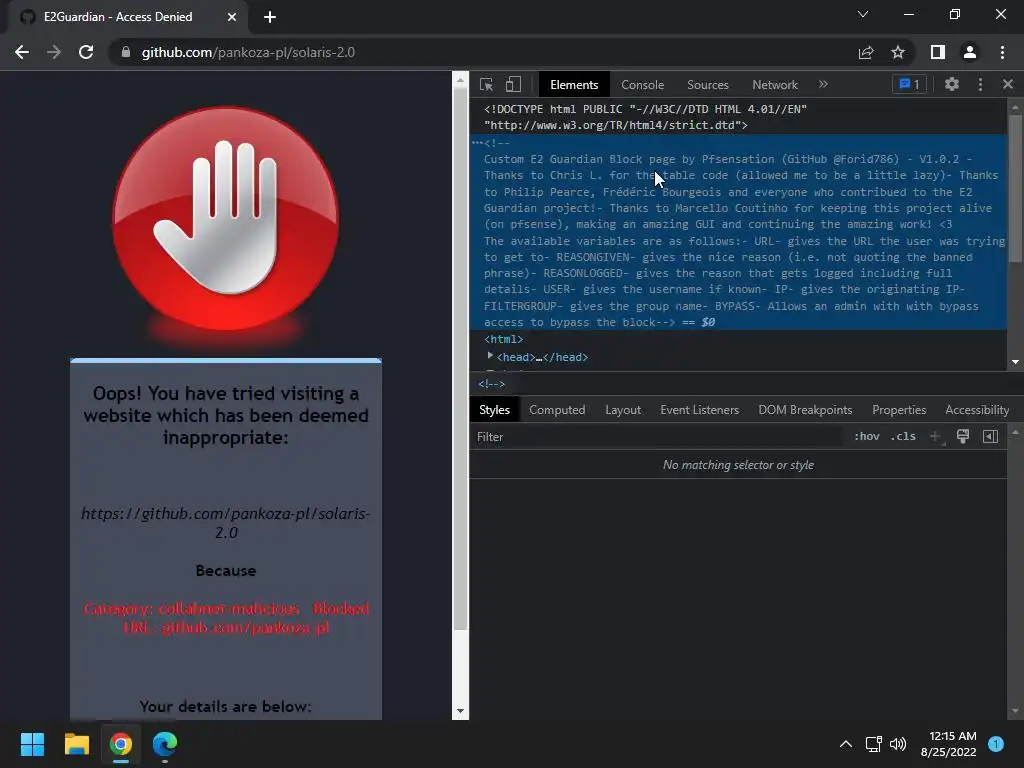
Task: Open the clock and date panel
Action: coord(948,744)
